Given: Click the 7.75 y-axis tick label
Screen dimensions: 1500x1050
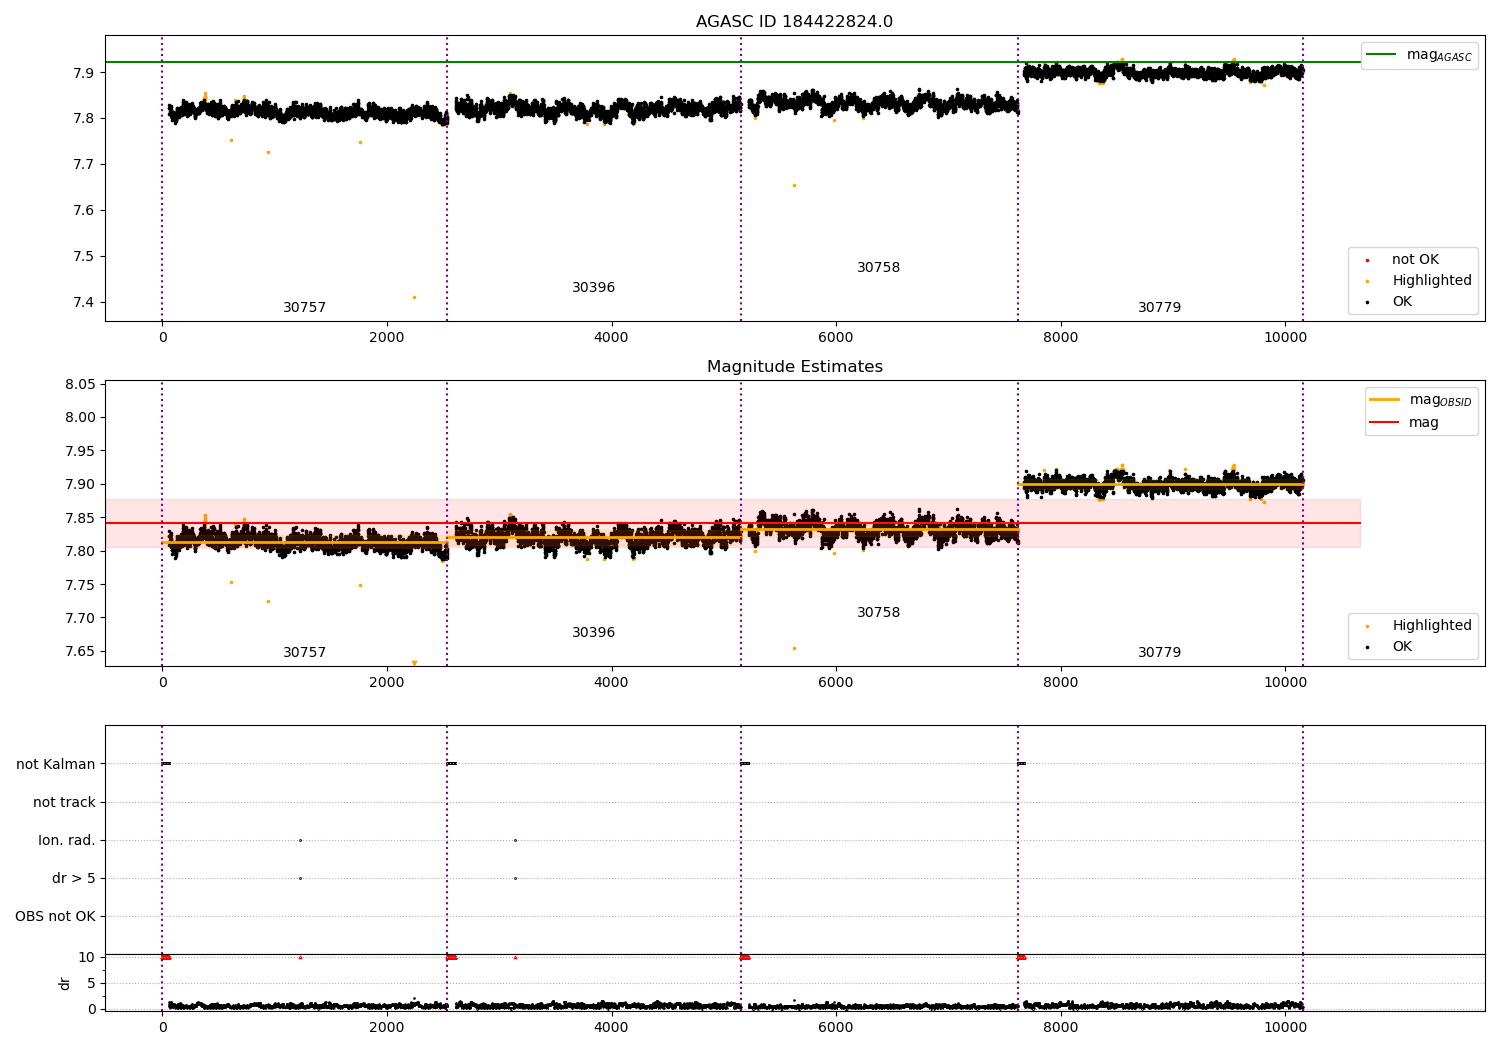Looking at the screenshot, I should (x=80, y=585).
